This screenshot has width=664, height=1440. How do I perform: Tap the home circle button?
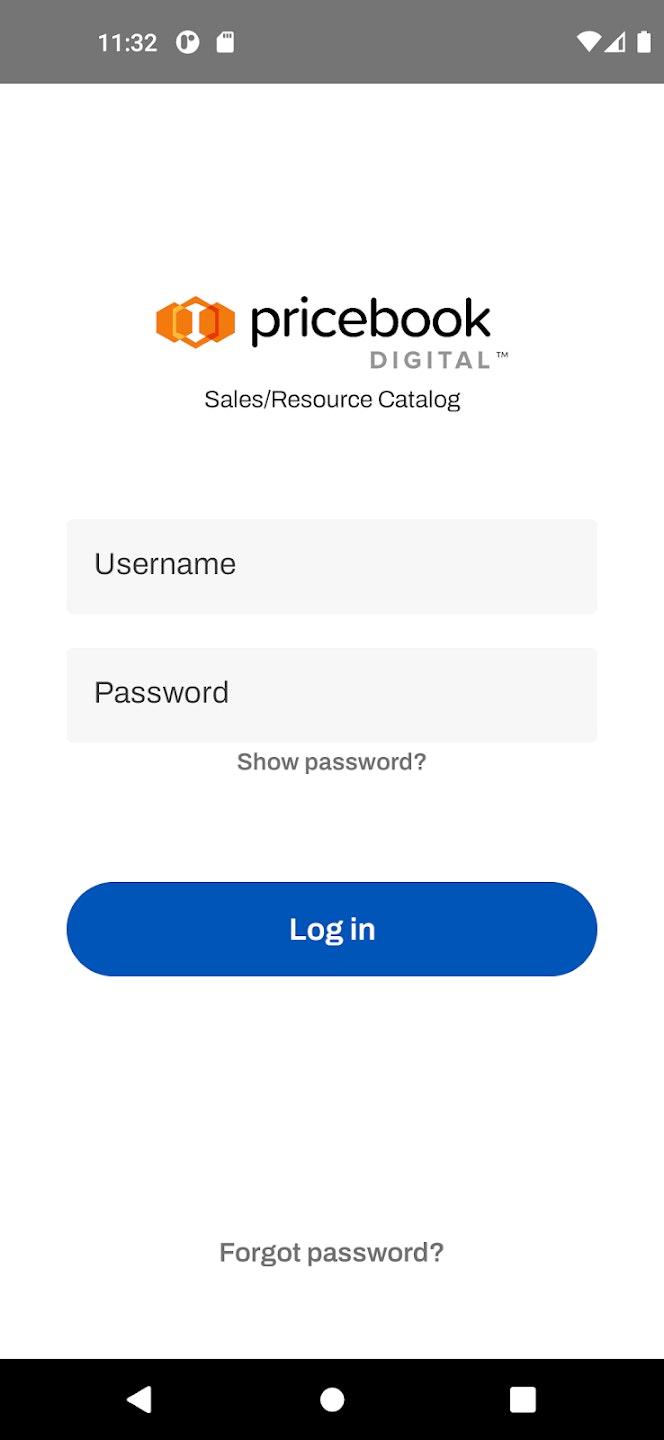click(331, 1399)
